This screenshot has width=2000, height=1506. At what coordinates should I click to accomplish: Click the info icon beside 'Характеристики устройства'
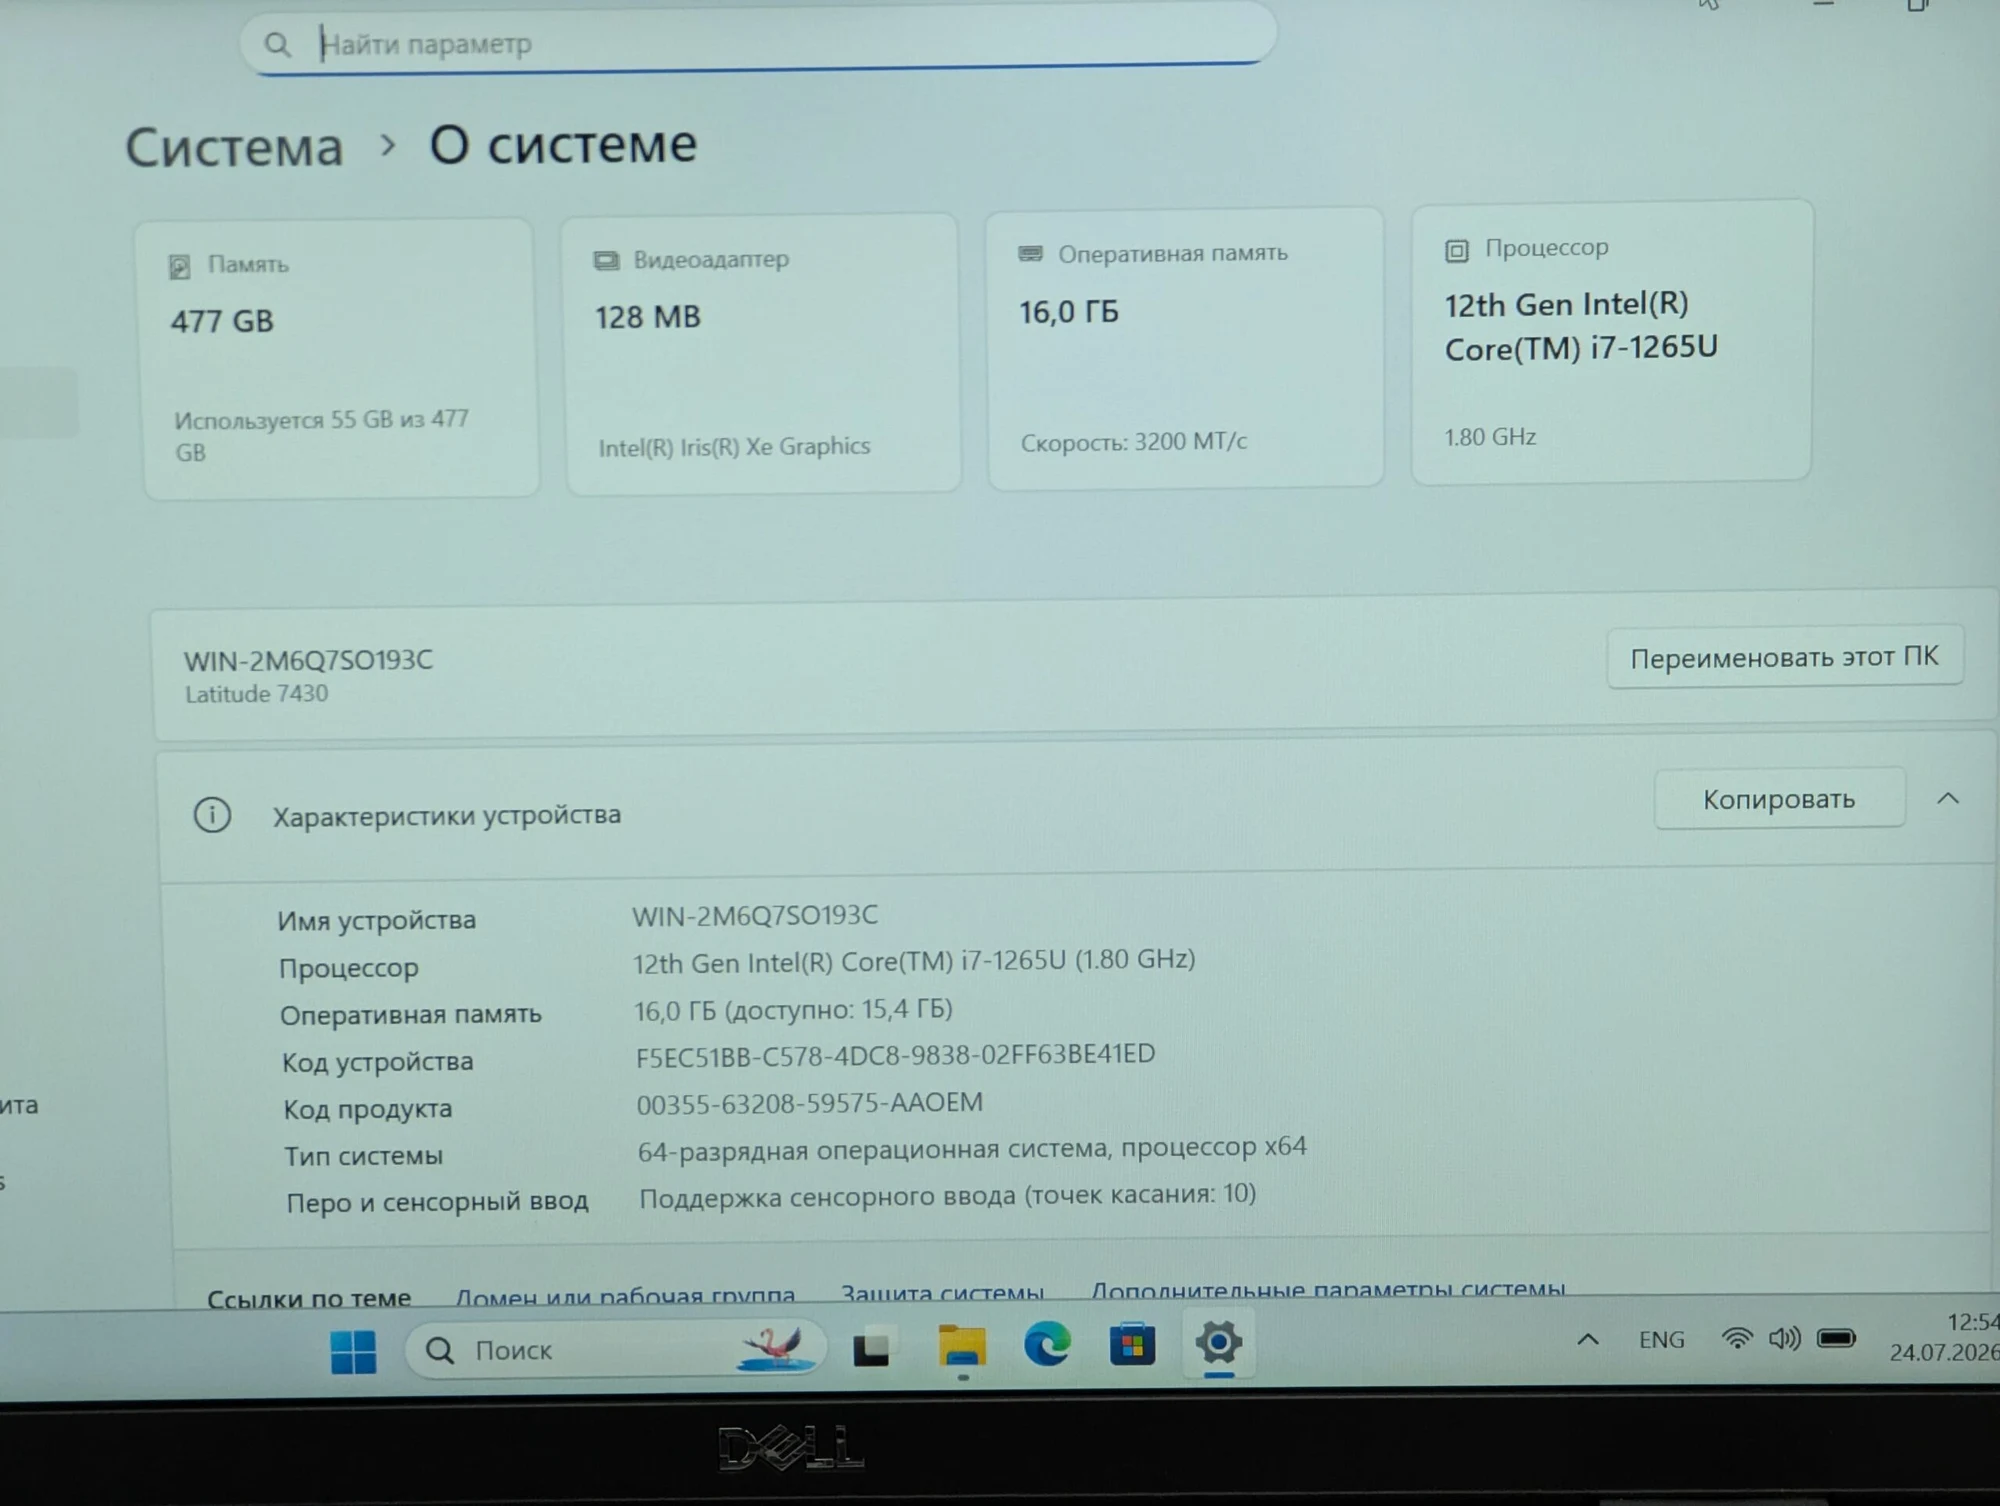212,815
